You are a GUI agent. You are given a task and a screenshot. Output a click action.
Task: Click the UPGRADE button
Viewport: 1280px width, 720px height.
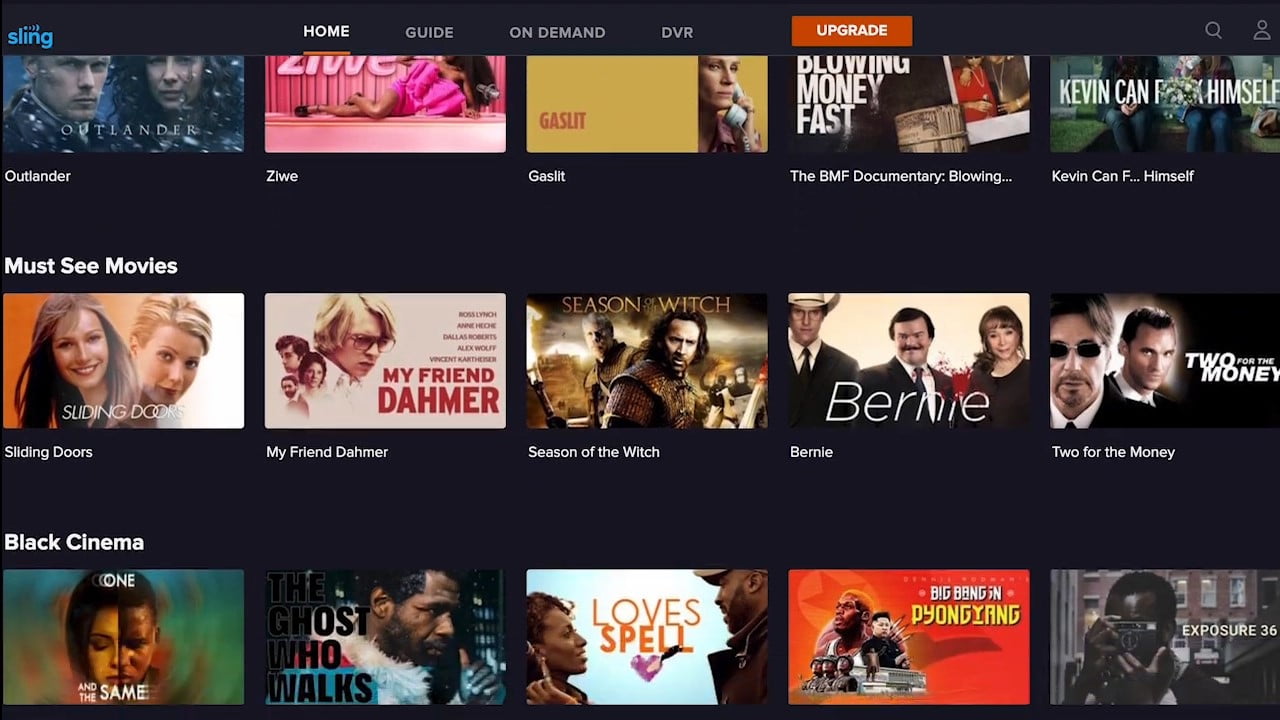pyautogui.click(x=852, y=31)
